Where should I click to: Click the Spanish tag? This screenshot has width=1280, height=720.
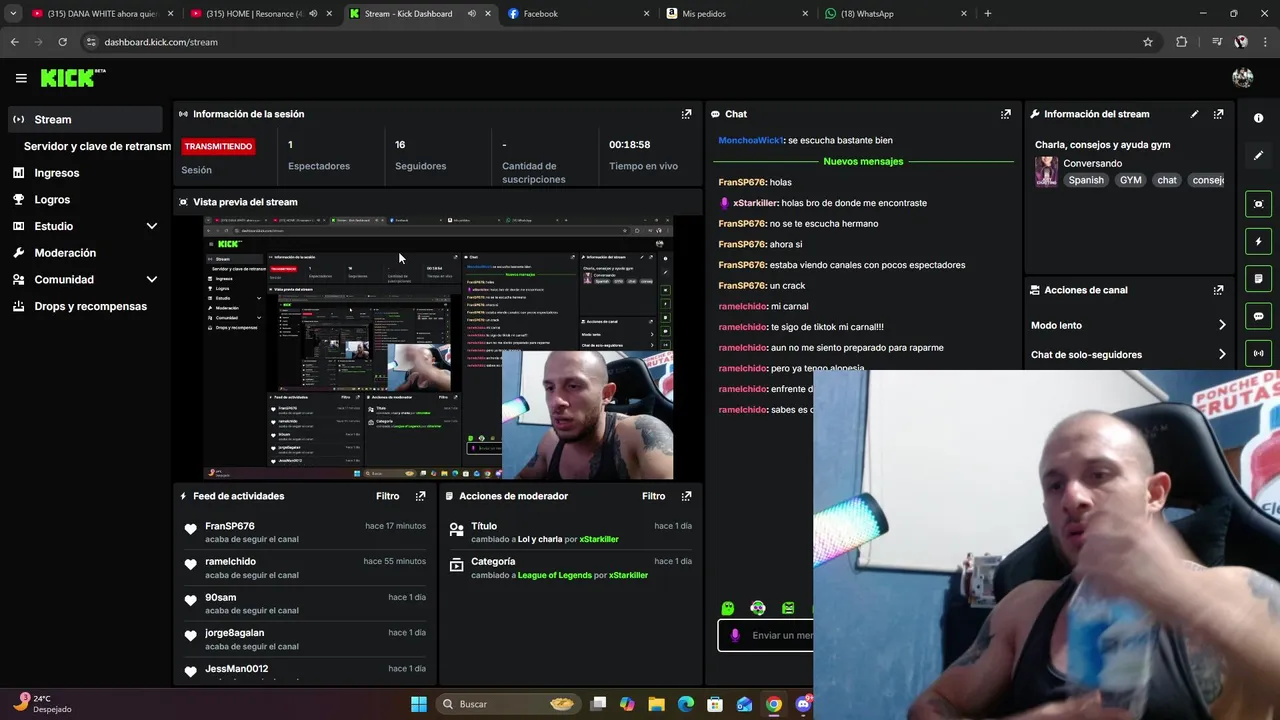1086,180
